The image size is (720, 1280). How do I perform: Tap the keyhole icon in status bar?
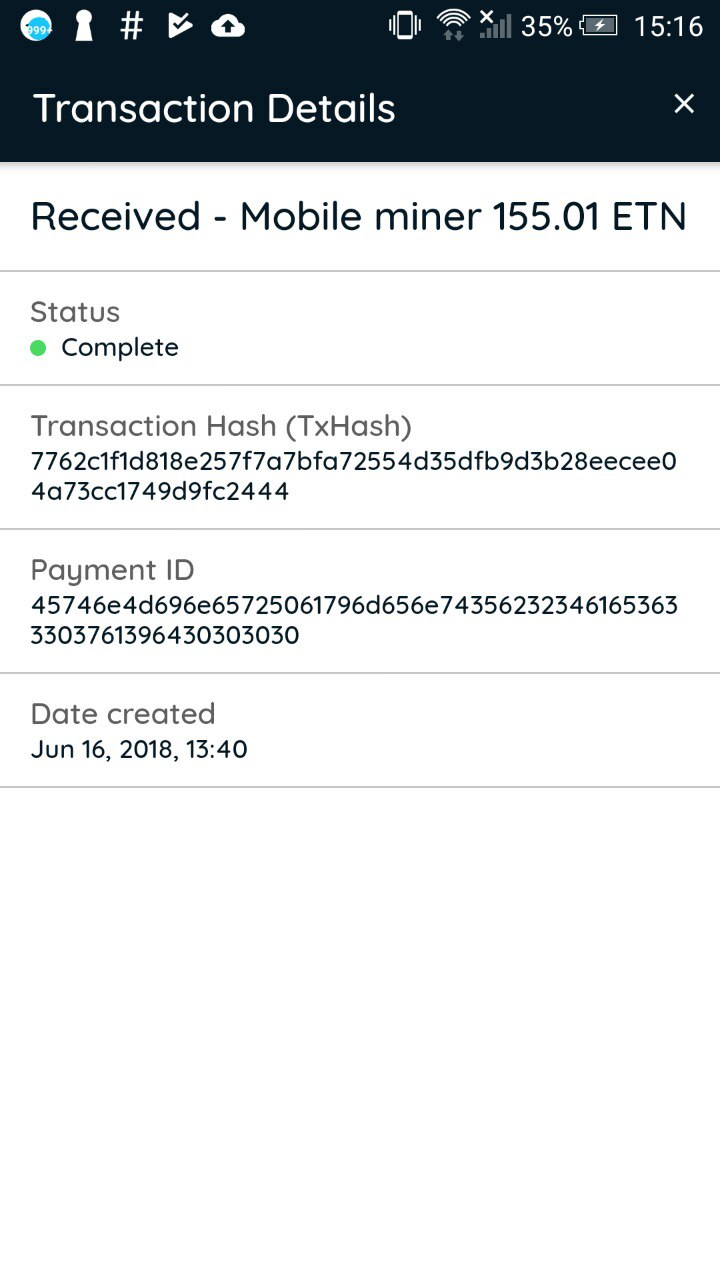click(x=84, y=26)
